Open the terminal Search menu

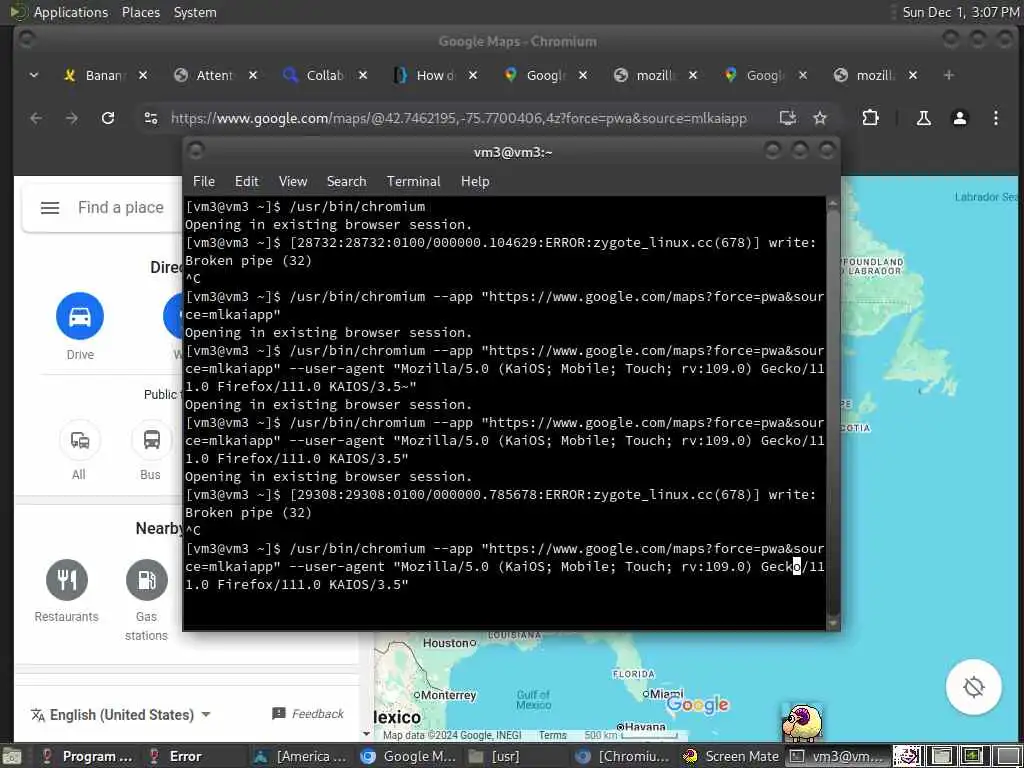click(x=346, y=182)
